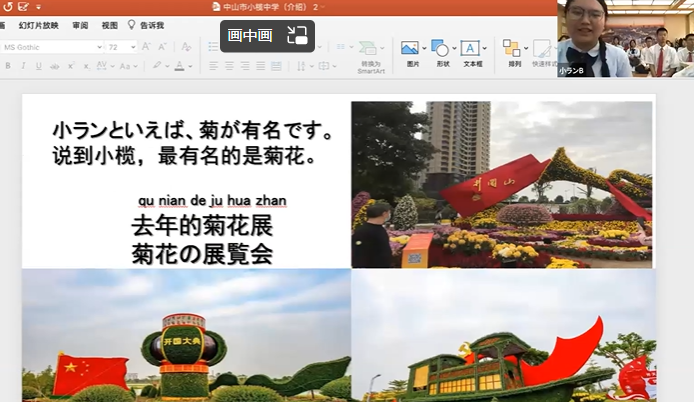Toggle Superscript formatting
The width and height of the screenshot is (694, 402).
pos(70,66)
